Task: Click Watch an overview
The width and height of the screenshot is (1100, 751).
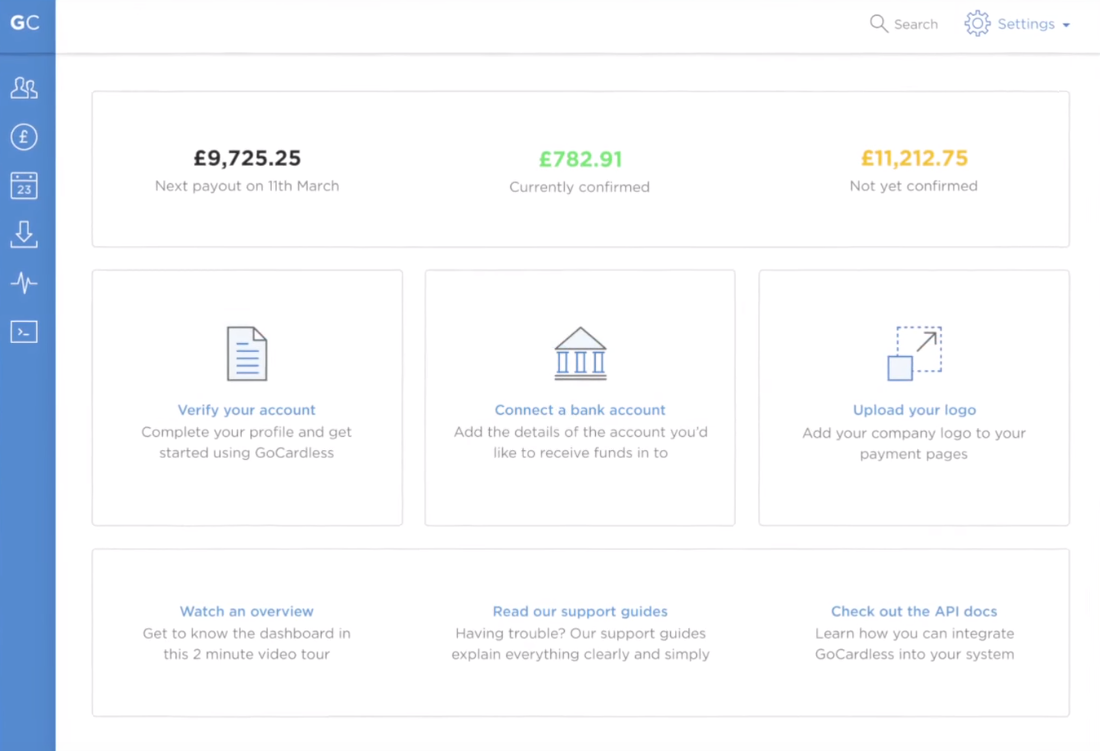Action: pos(246,611)
